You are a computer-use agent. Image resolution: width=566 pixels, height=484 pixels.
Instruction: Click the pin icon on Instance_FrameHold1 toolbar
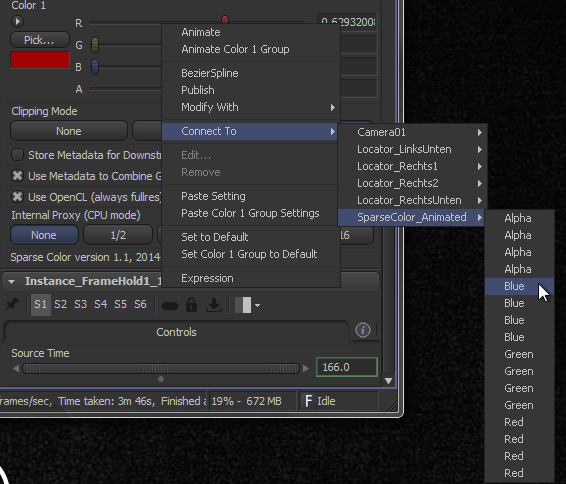12,305
